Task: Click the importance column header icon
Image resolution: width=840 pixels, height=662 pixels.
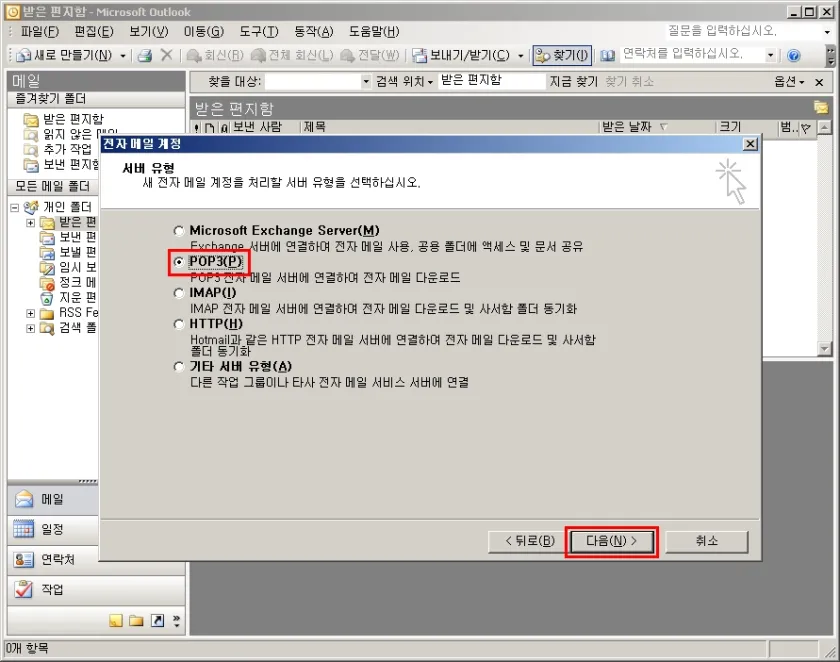Action: pos(197,128)
